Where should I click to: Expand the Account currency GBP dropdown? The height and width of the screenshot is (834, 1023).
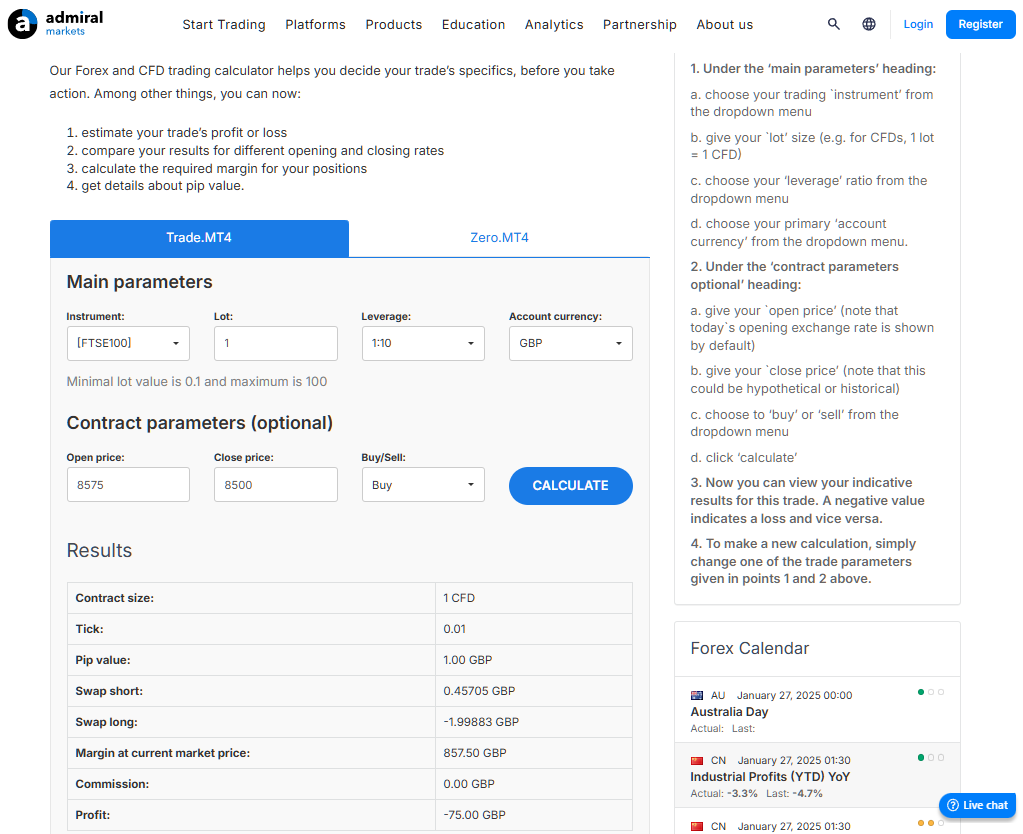(570, 343)
